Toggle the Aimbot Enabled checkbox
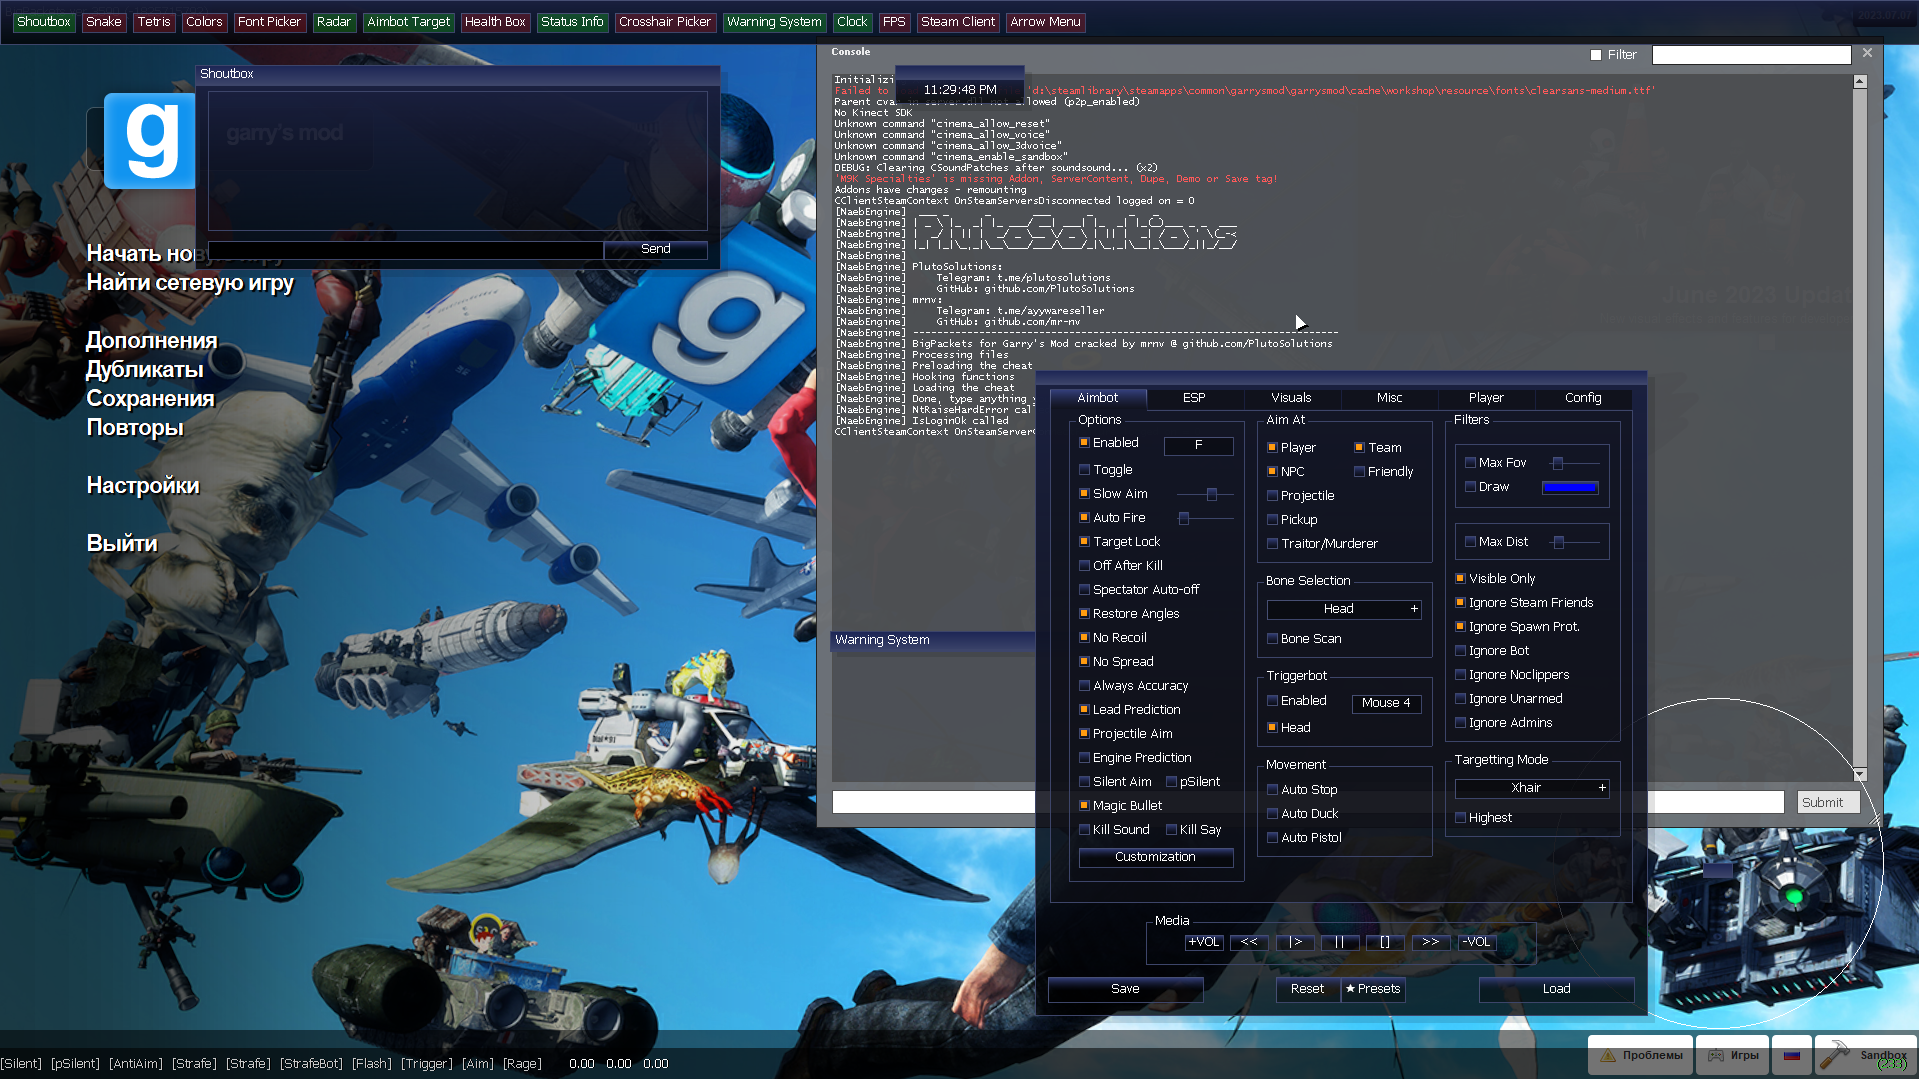 point(1084,442)
